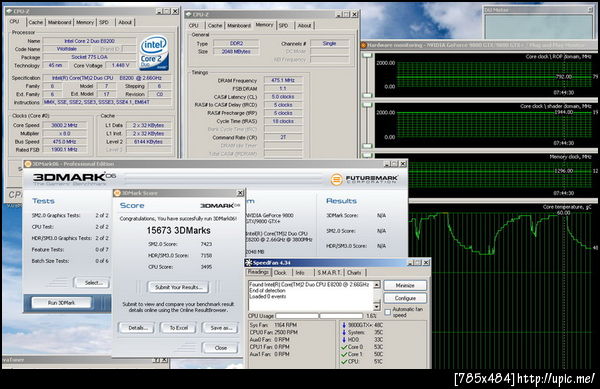The image size is (600, 389).
Task: Click the Bus Speed value 475.0 MHz
Action: (x=64, y=142)
